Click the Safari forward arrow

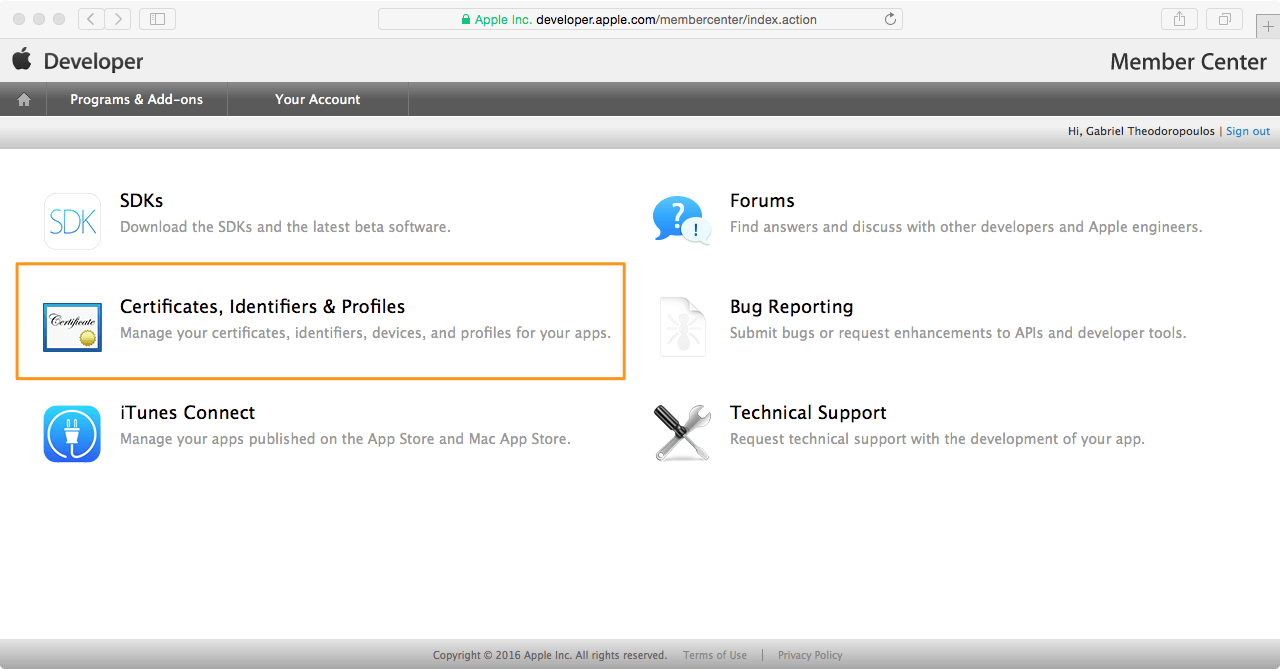(118, 19)
